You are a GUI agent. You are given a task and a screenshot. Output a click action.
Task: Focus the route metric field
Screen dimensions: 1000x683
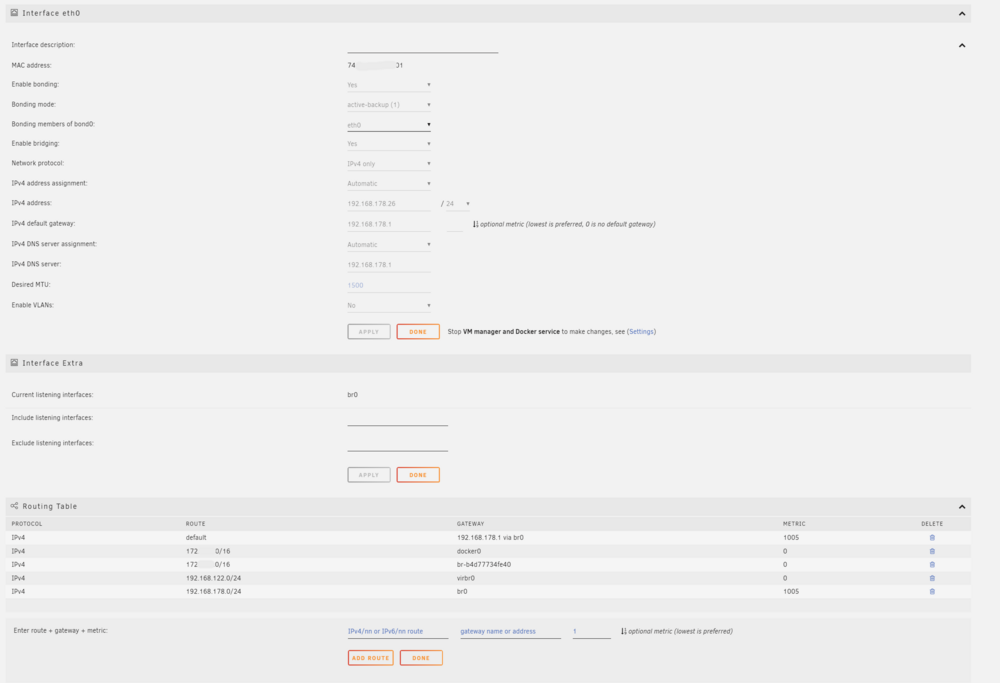pyautogui.click(x=591, y=631)
